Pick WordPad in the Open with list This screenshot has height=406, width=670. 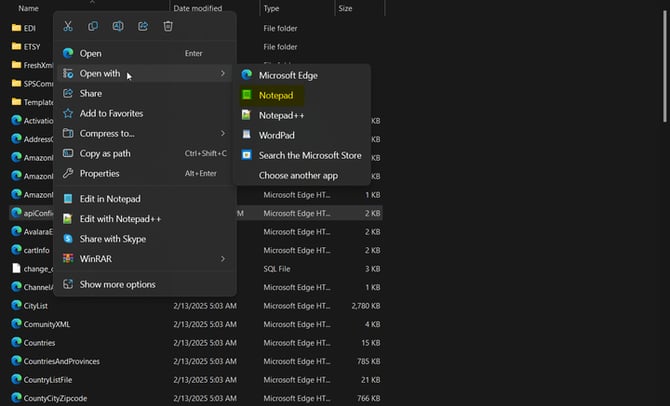276,135
